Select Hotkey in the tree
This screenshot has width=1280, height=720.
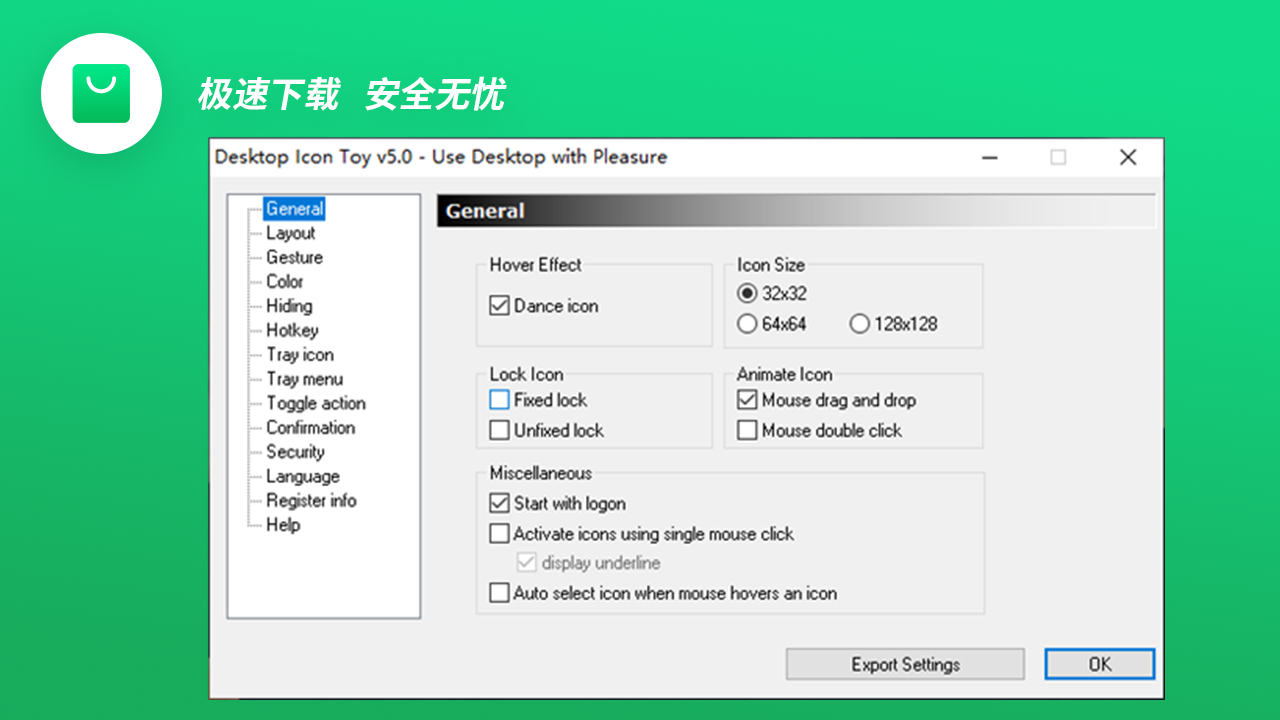pos(292,330)
